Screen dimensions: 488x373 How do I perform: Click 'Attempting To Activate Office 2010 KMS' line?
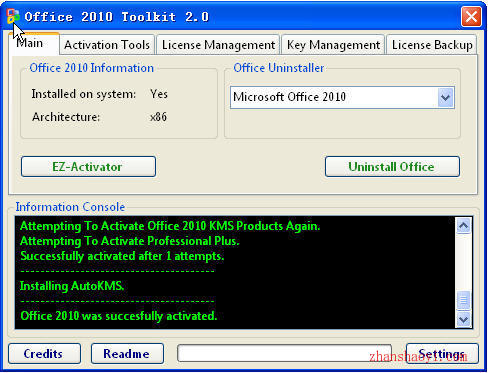[170, 226]
